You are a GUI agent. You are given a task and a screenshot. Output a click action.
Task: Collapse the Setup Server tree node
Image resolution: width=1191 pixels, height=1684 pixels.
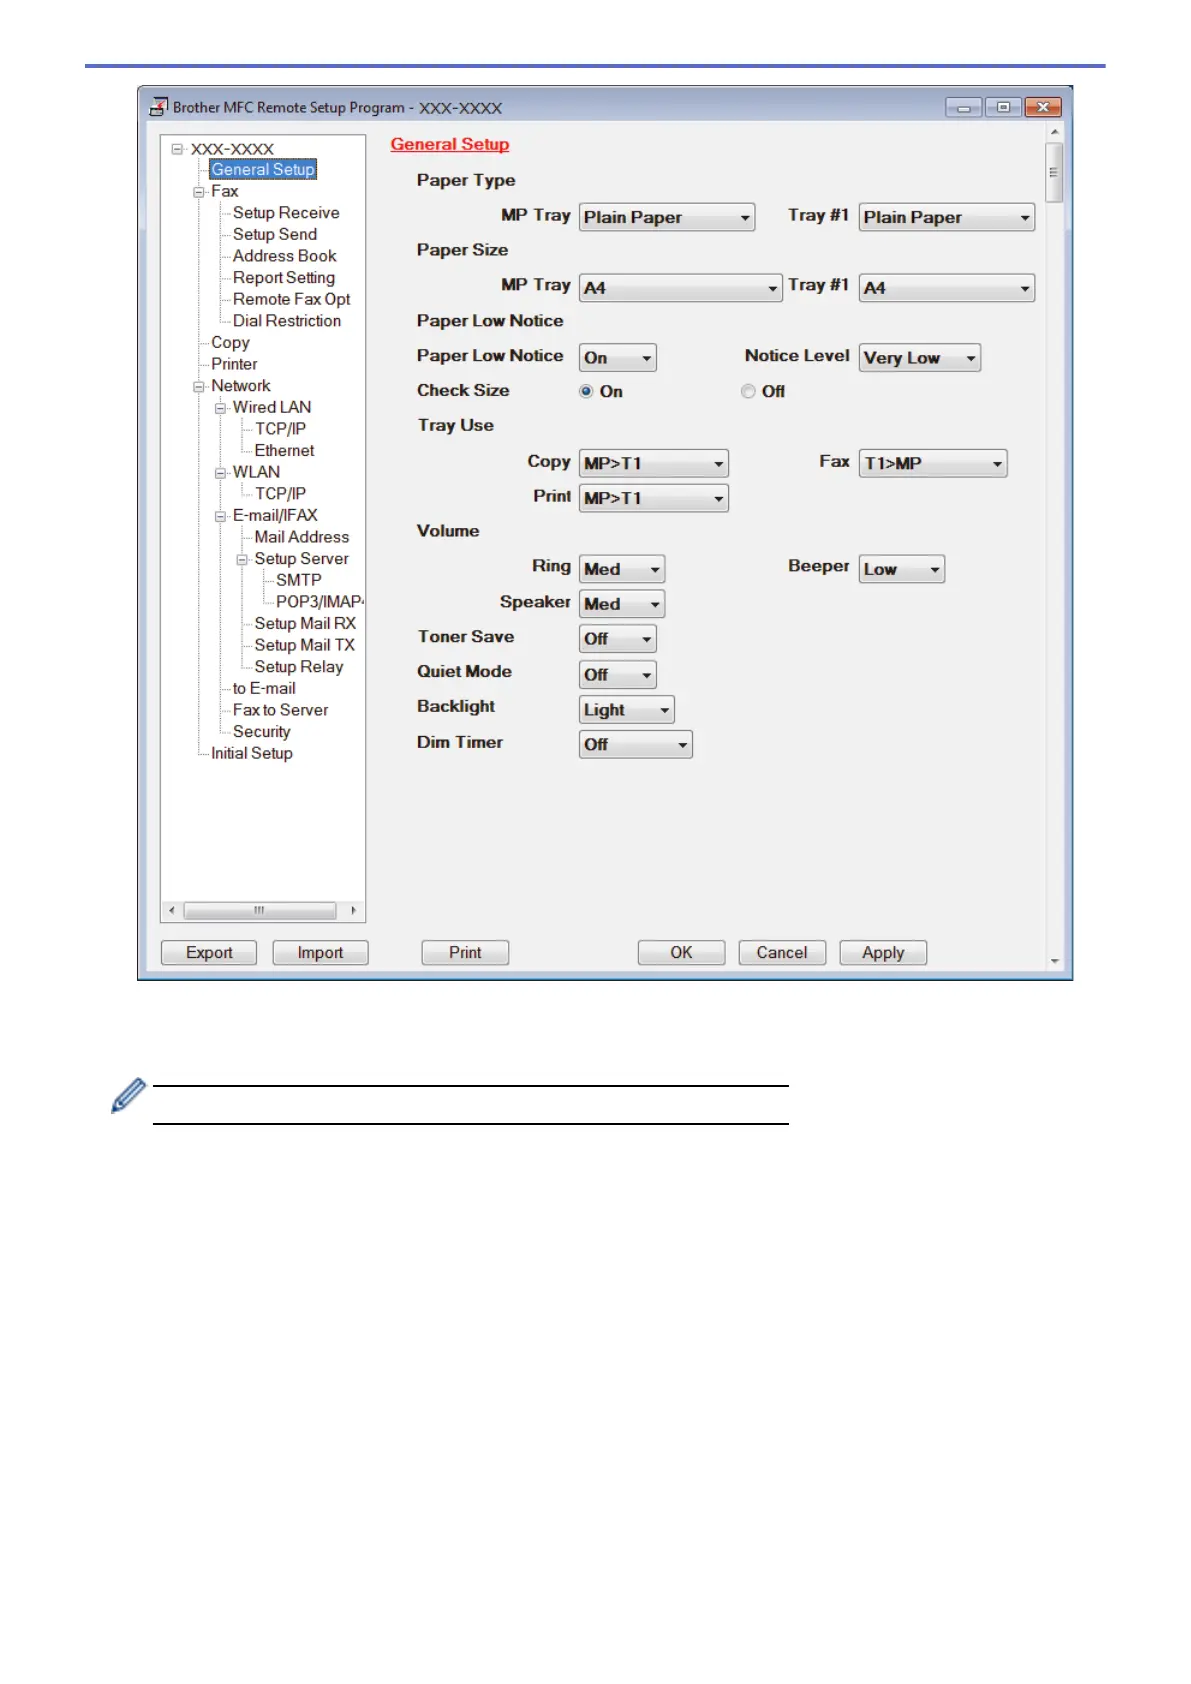242,560
